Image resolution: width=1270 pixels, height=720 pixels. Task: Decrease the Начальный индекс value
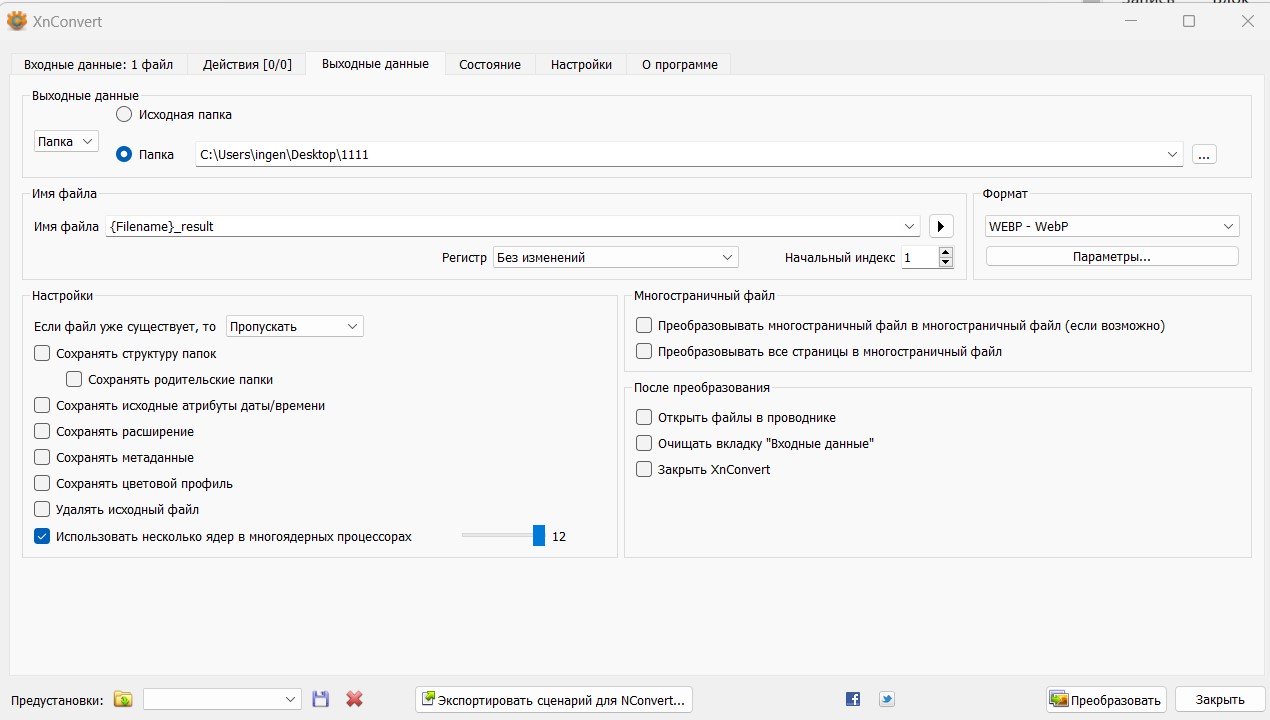pos(946,262)
